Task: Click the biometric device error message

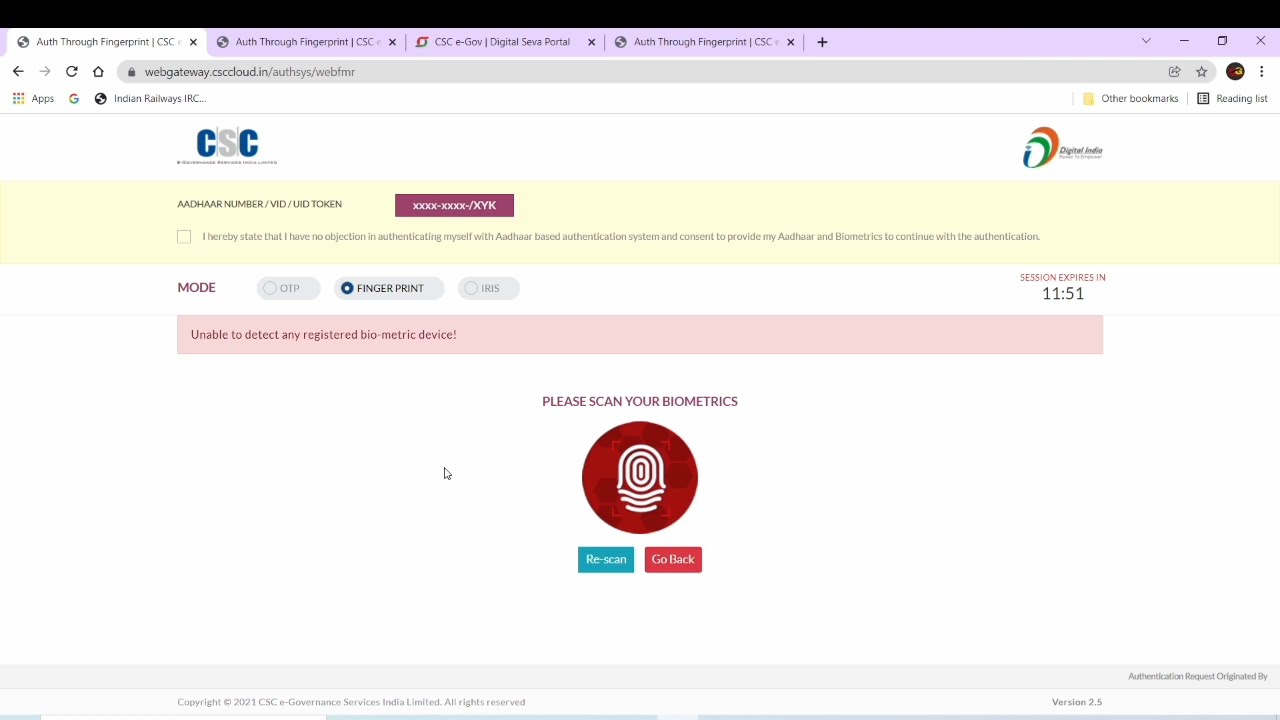Action: pyautogui.click(x=640, y=335)
